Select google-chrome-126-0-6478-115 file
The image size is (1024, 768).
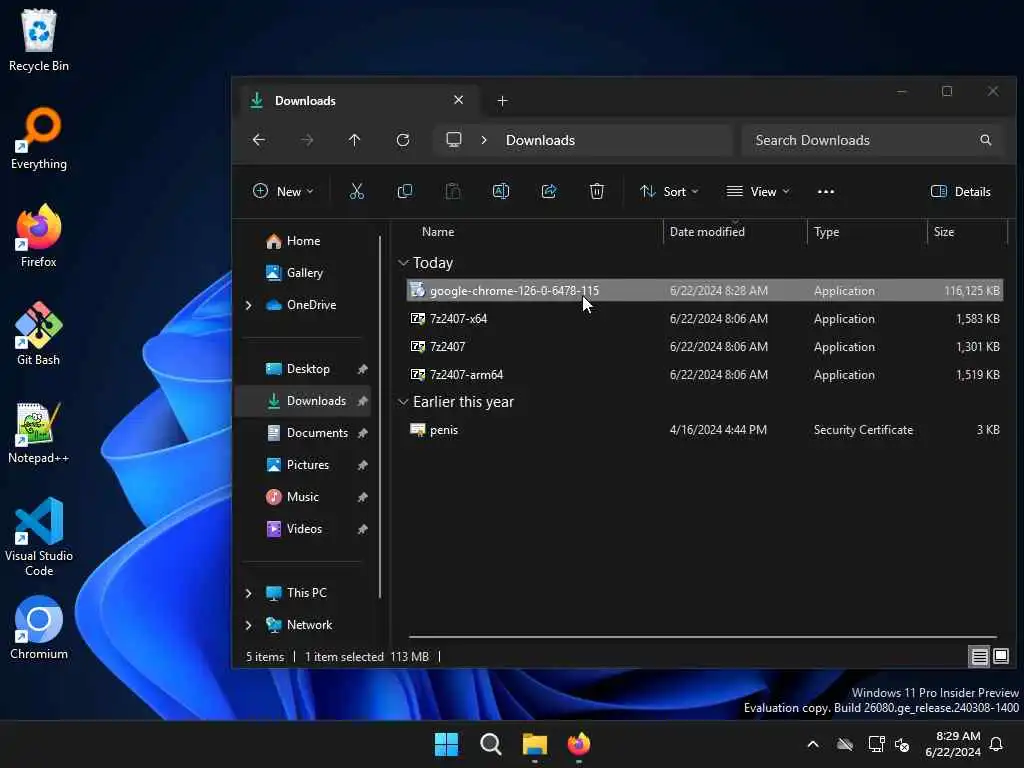(x=704, y=291)
